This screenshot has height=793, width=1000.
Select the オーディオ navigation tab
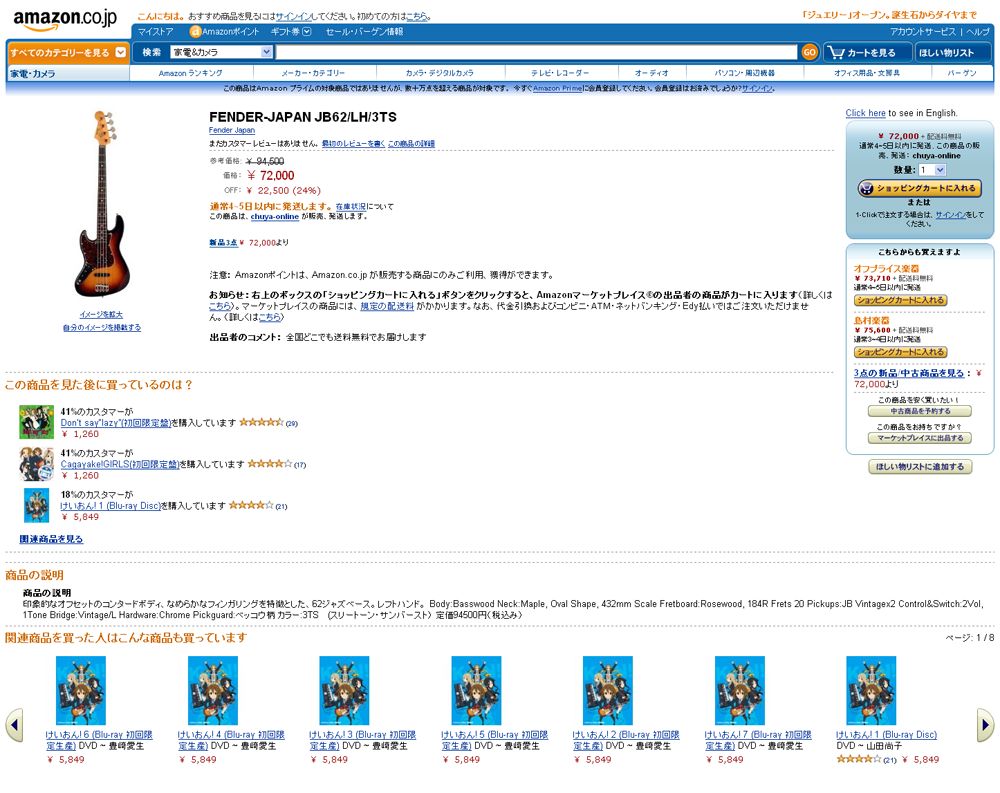pyautogui.click(x=651, y=73)
